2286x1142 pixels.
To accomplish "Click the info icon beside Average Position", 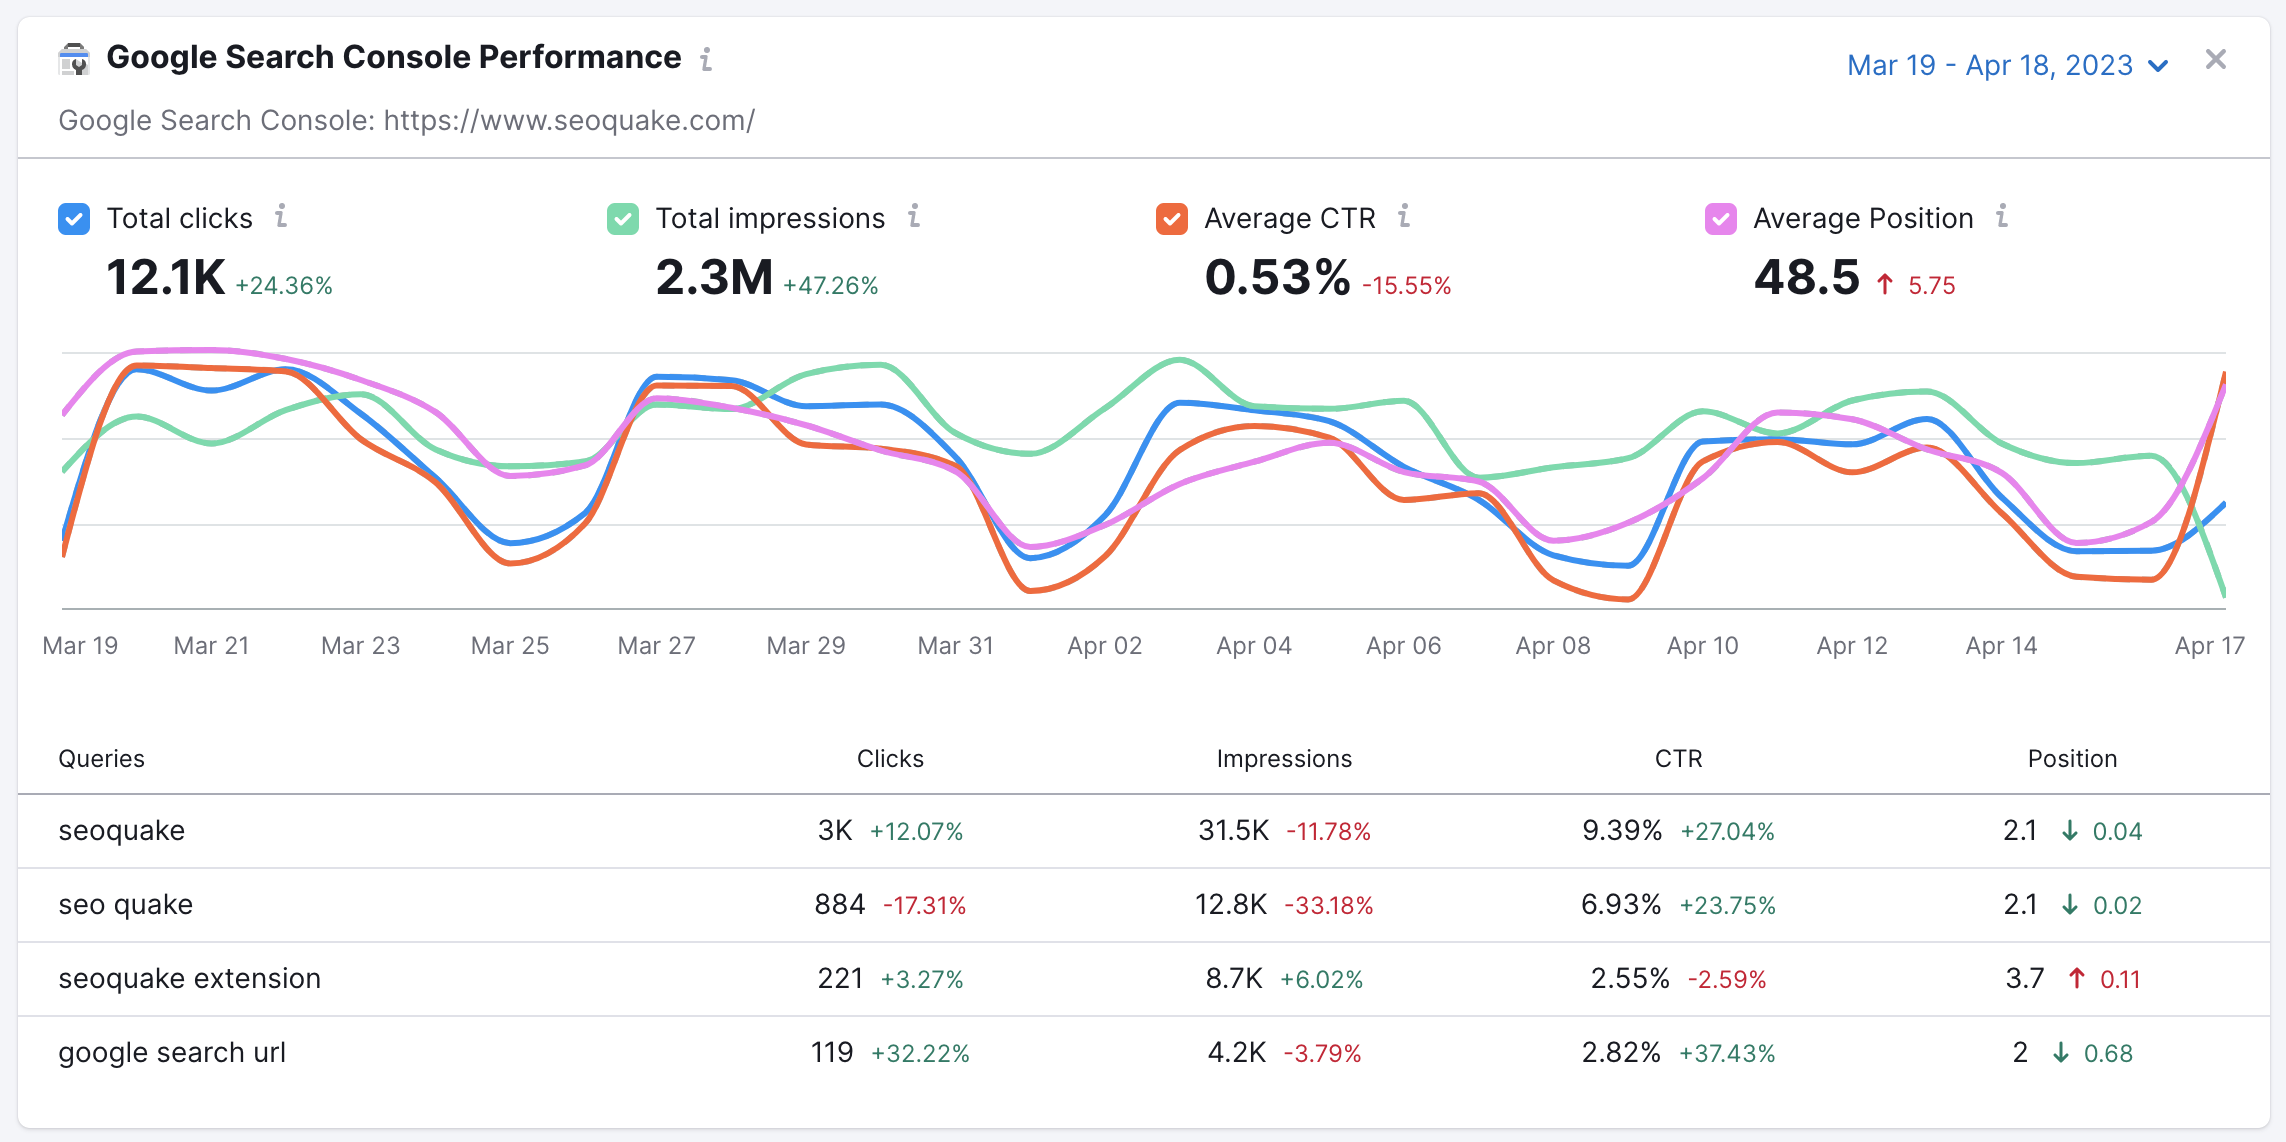I will click(x=2000, y=217).
